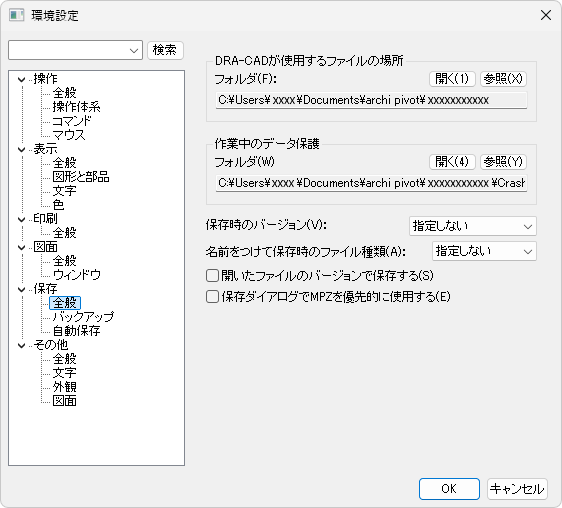The image size is (562, 508).
Task: Click the フォルダ(F) path field
Action: (371, 100)
